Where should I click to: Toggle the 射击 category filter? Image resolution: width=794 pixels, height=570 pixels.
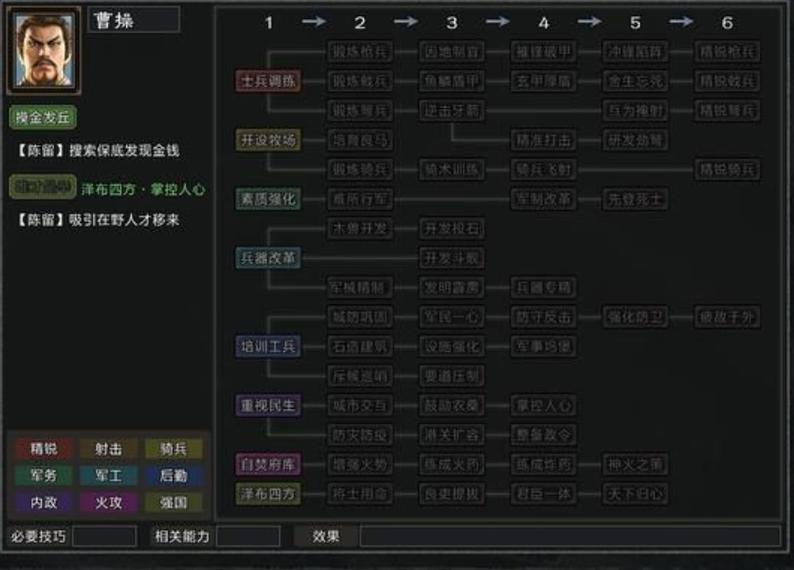click(108, 449)
